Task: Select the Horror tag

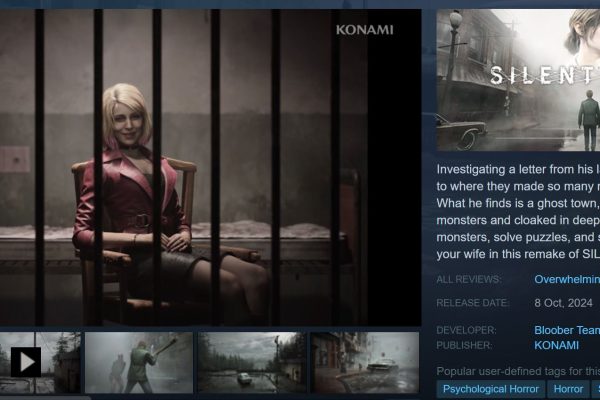Action: 568,389
